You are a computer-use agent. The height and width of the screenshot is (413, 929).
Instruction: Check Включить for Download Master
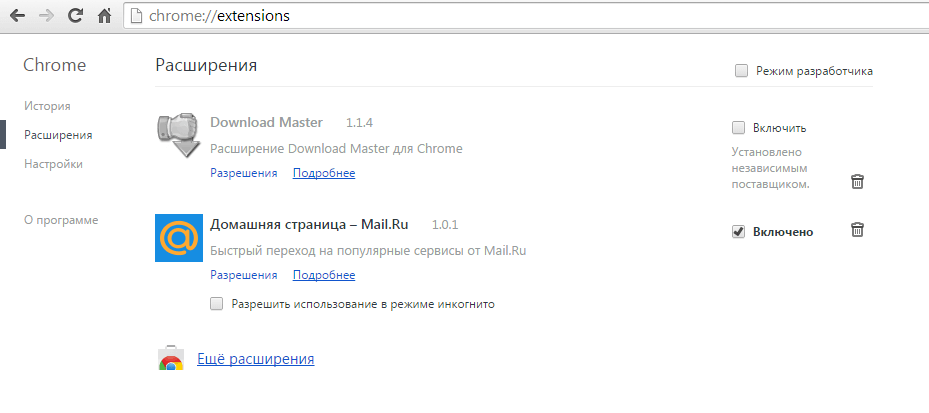(739, 127)
